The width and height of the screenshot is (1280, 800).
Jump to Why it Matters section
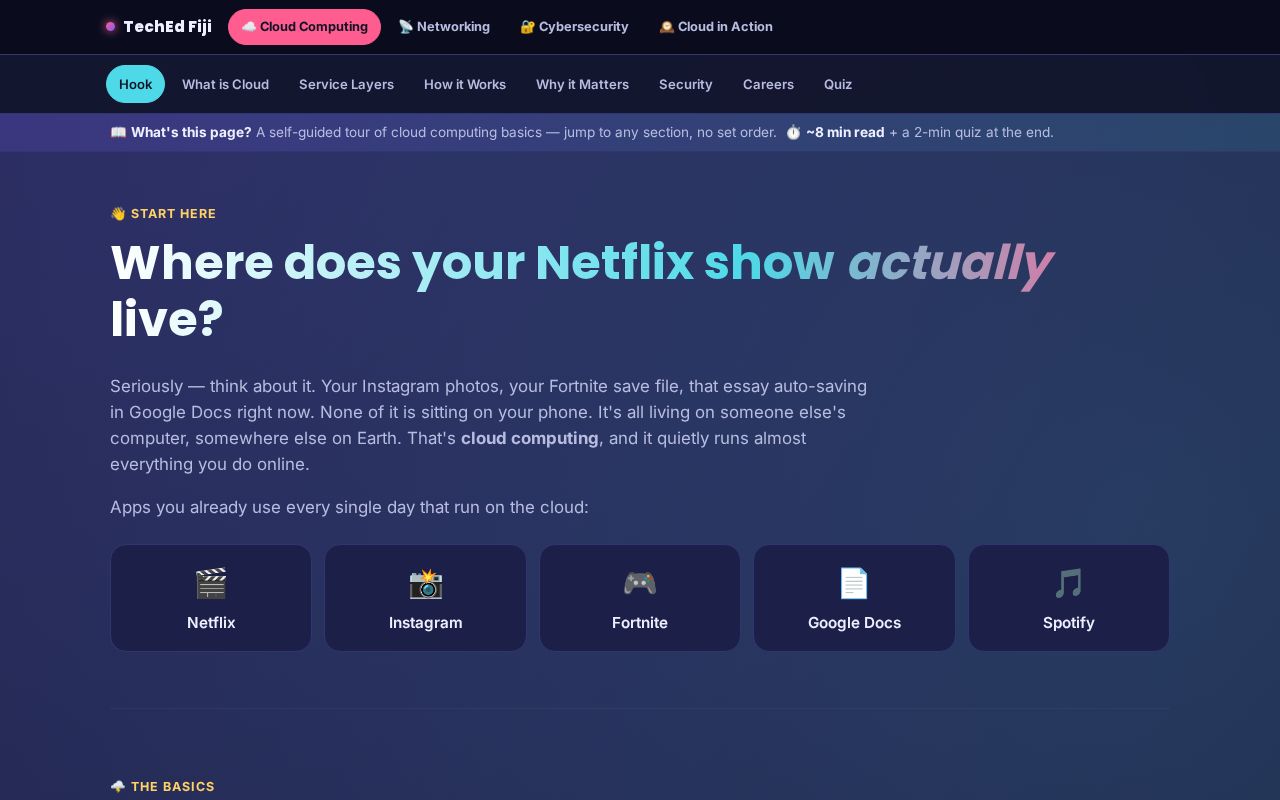point(582,84)
